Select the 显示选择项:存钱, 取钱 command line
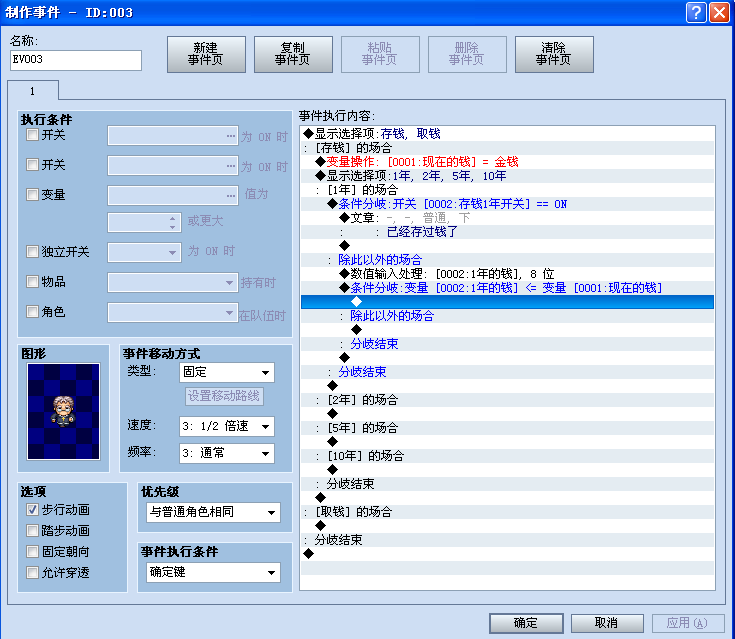 (x=508, y=134)
